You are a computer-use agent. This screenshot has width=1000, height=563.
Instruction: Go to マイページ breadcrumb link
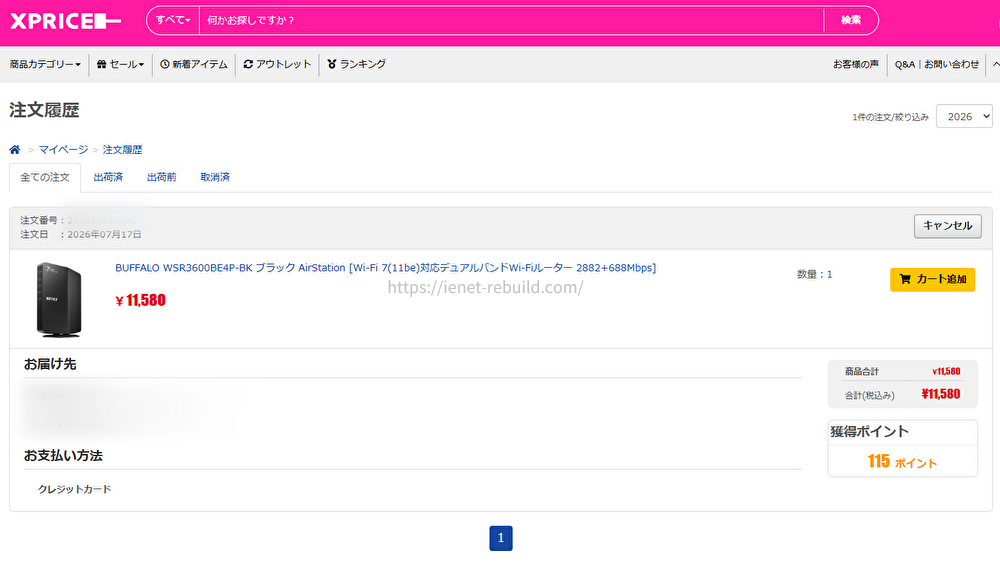(x=63, y=150)
